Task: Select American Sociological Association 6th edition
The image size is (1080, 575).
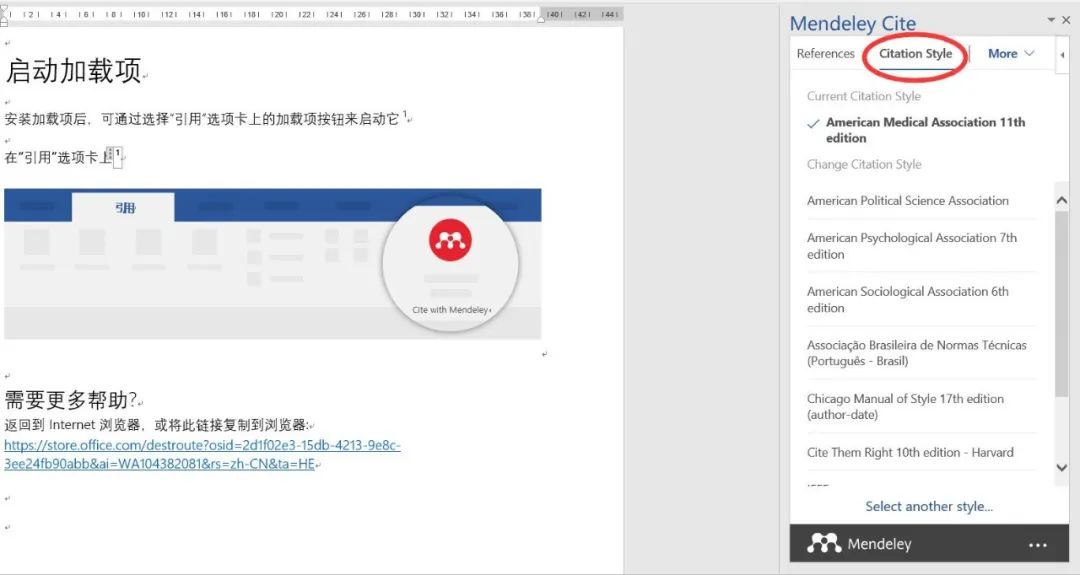Action: point(908,300)
